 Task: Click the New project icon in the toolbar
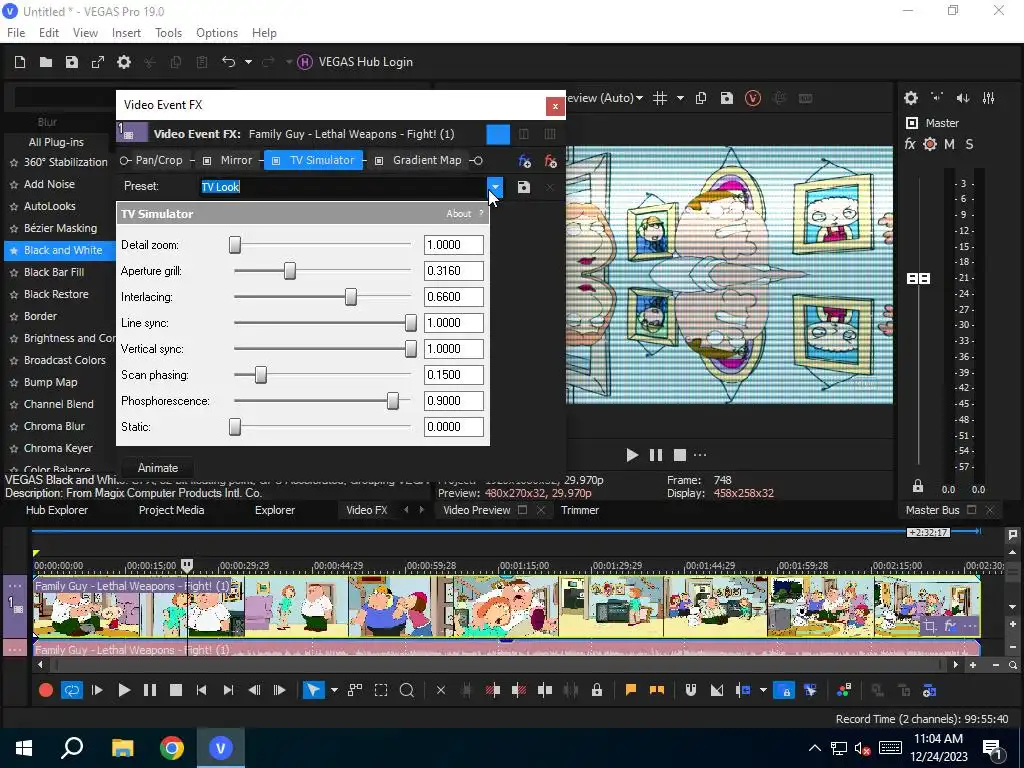click(x=20, y=62)
